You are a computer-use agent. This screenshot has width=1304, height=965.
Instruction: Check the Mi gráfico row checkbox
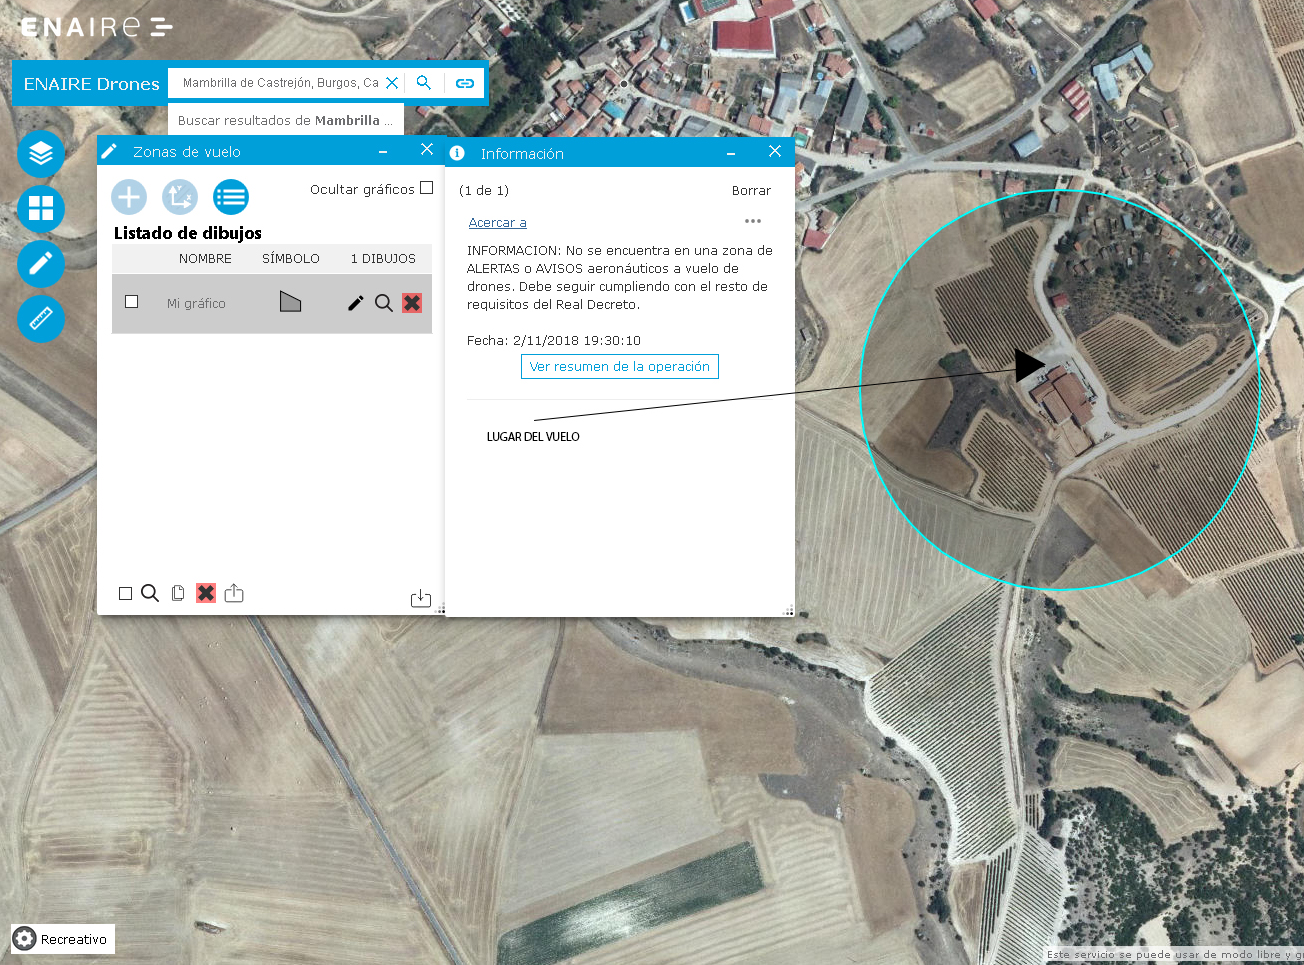coord(131,302)
